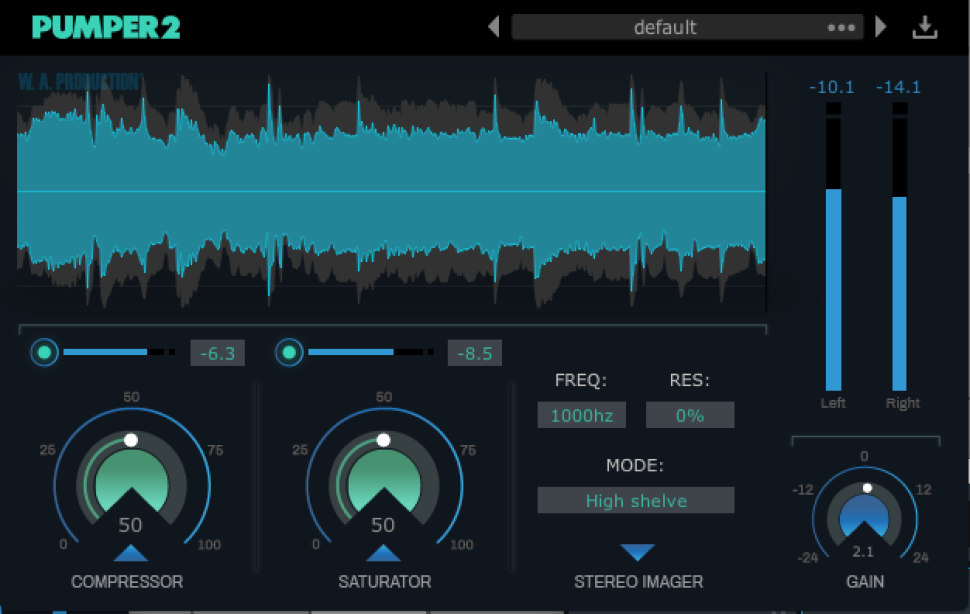This screenshot has width=970, height=614.
Task: Go to the previous preset arrow
Action: [x=493, y=27]
